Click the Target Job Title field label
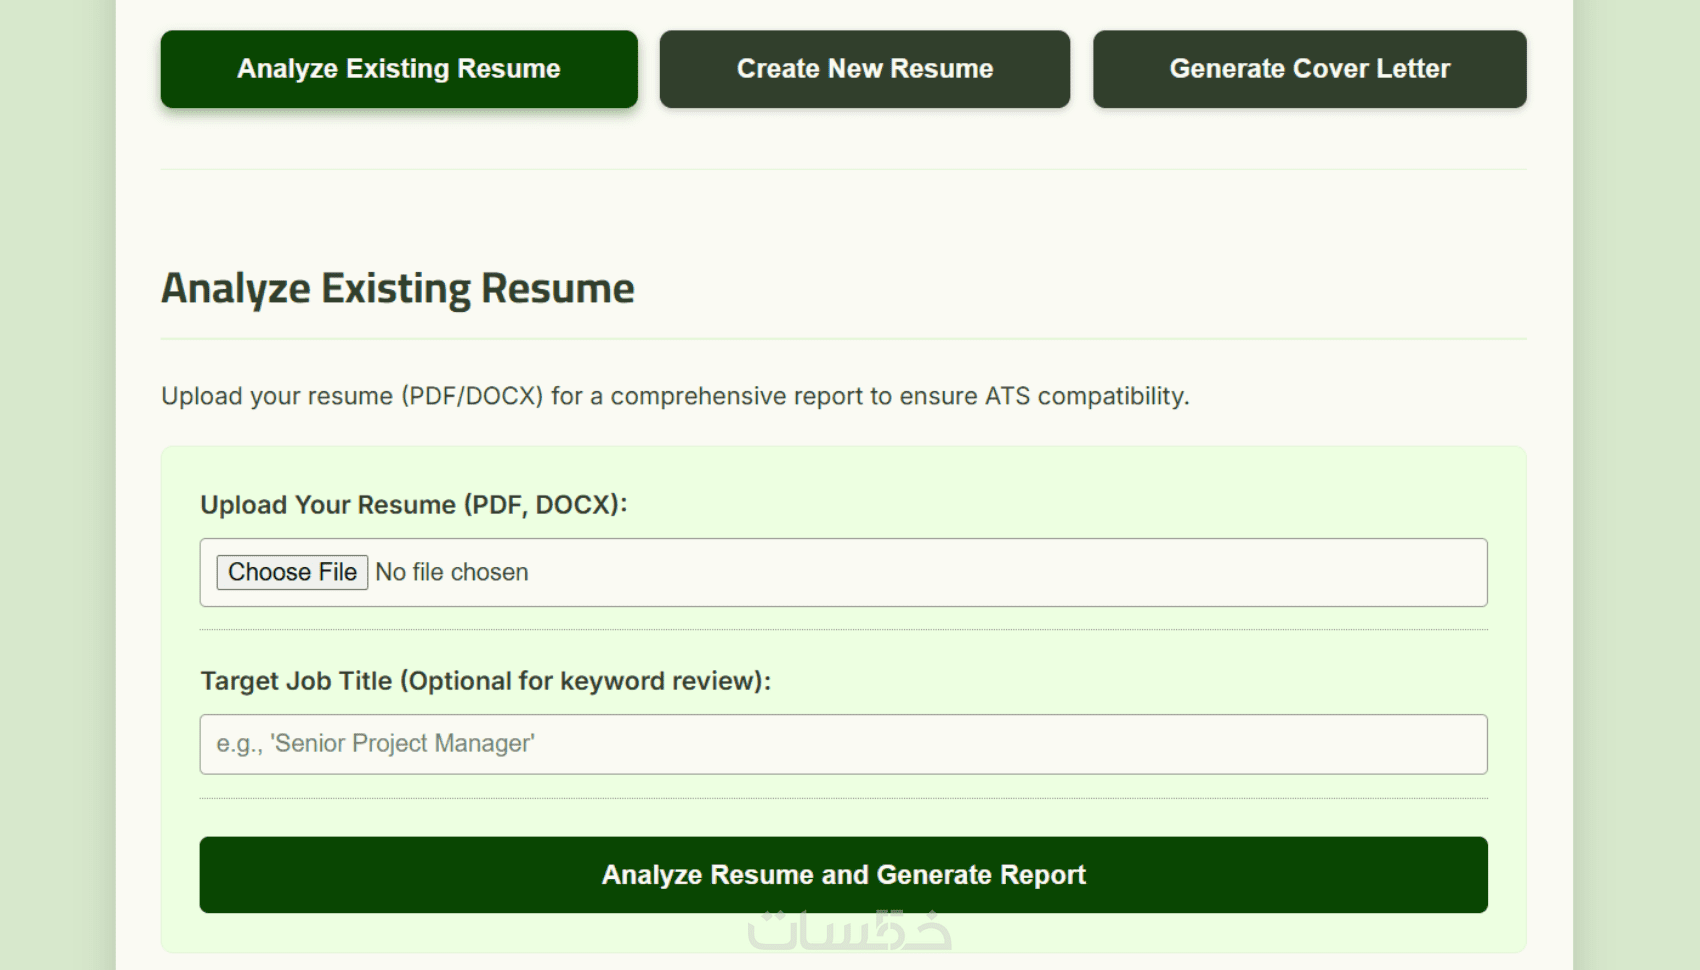1700x970 pixels. click(x=485, y=681)
